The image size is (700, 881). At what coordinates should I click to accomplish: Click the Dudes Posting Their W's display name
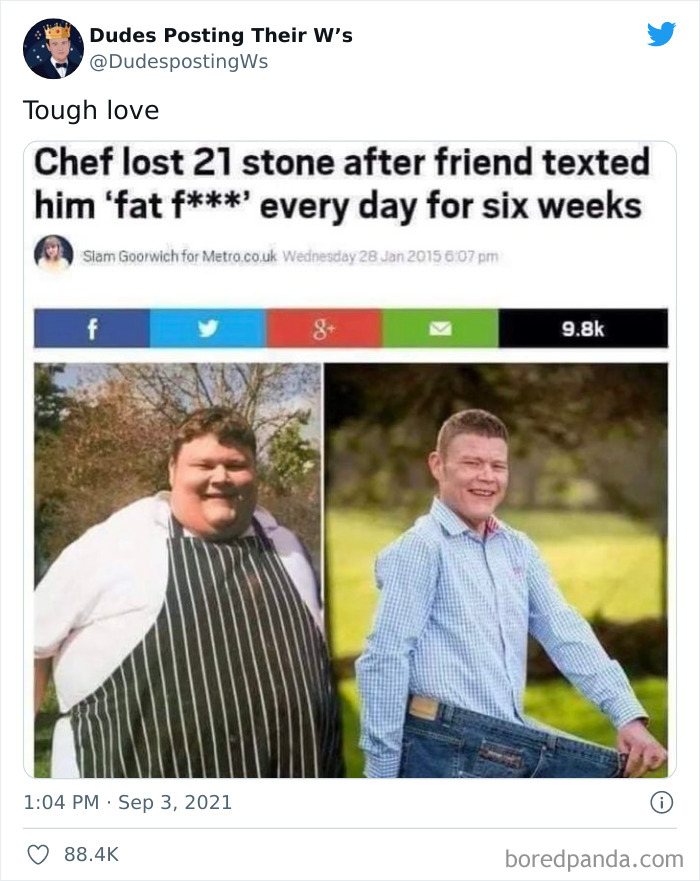click(x=221, y=35)
